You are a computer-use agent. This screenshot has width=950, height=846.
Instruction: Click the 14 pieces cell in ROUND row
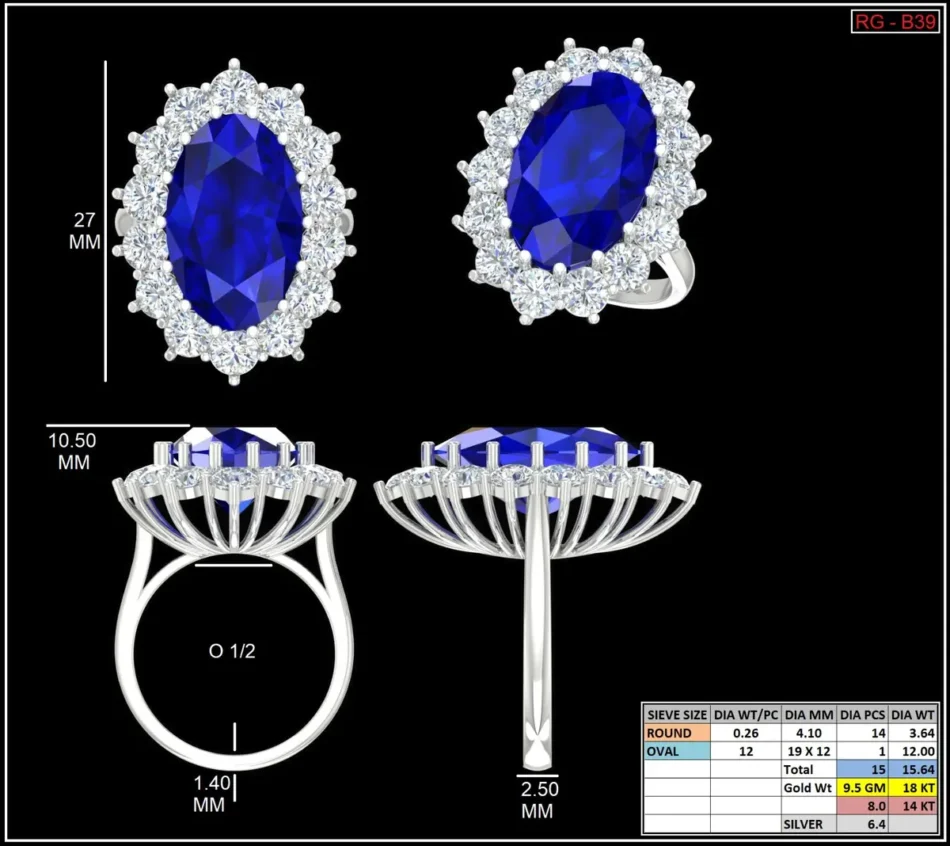[x=863, y=733]
